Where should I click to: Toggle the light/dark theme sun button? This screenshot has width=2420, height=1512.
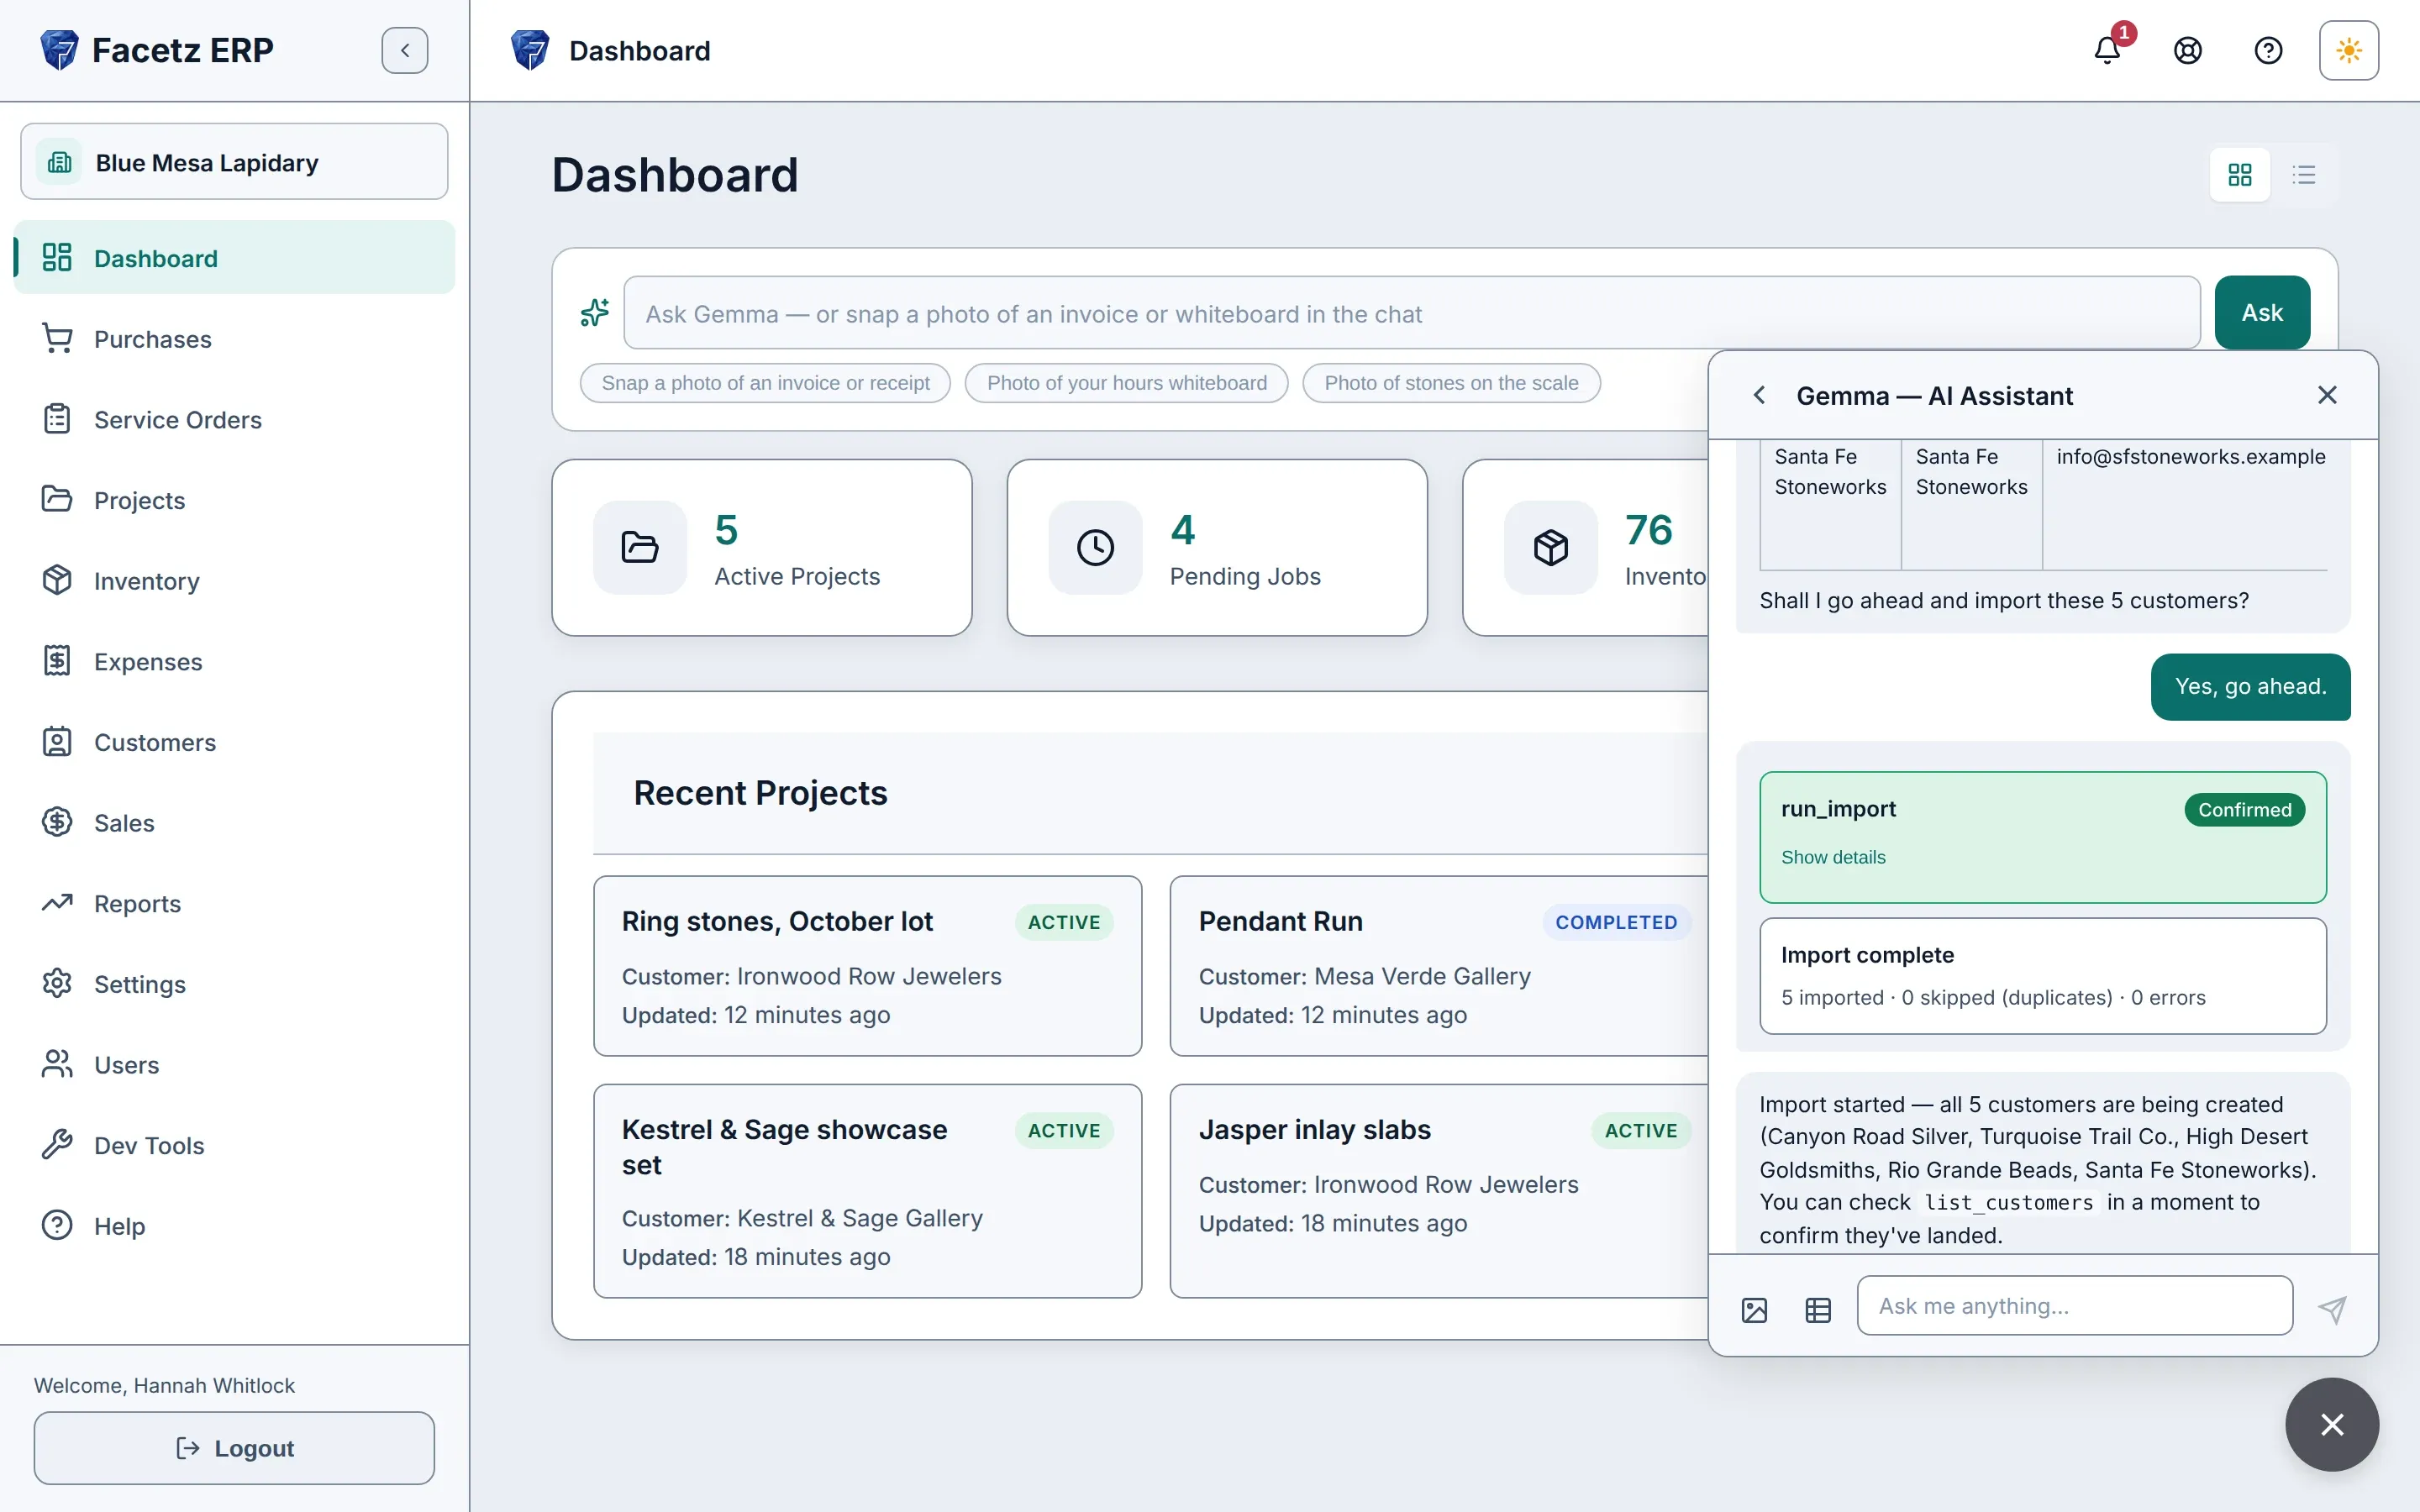click(2349, 50)
